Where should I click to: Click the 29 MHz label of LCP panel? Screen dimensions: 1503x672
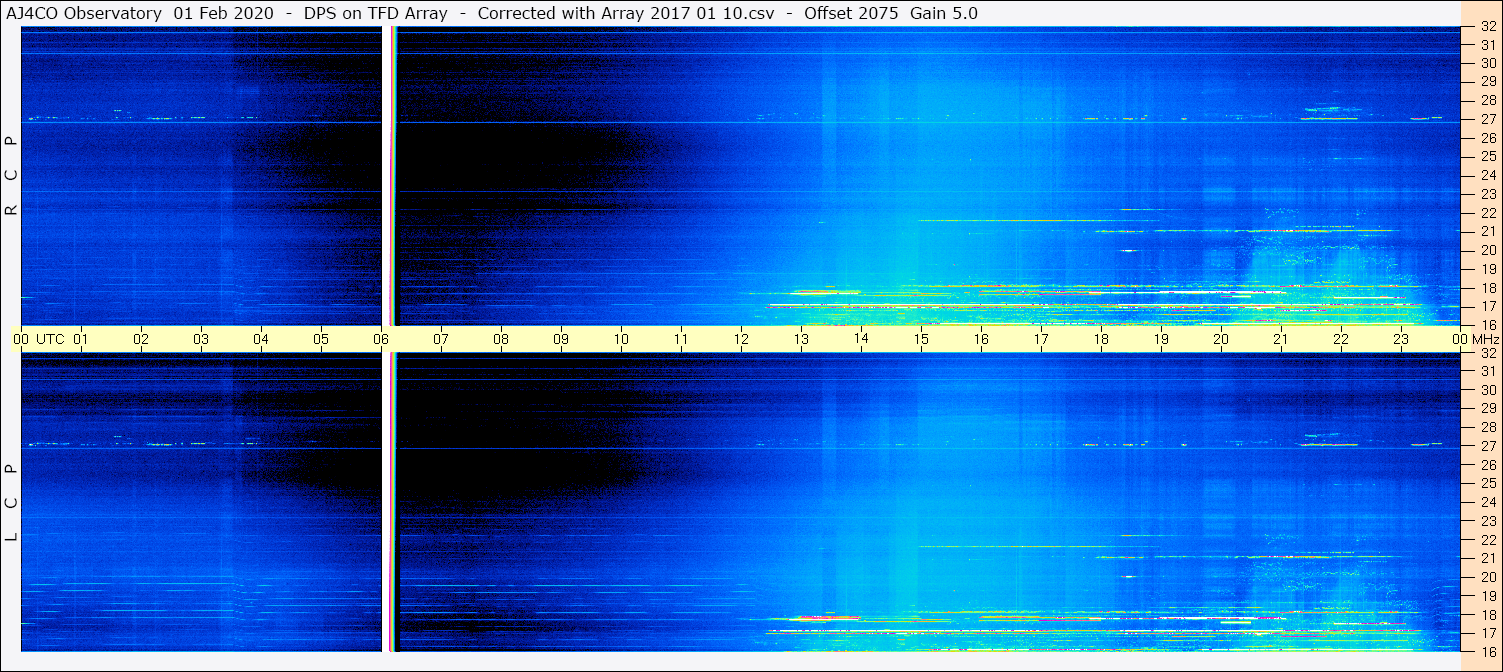[x=1488, y=409]
